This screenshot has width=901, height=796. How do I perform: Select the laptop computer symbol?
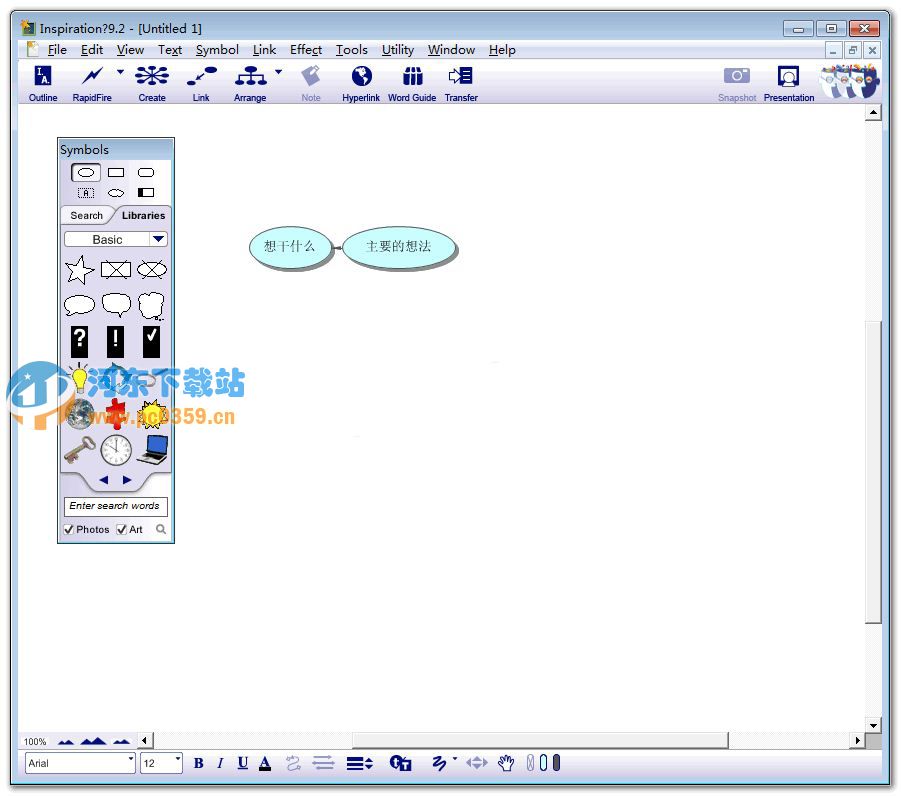pos(152,449)
